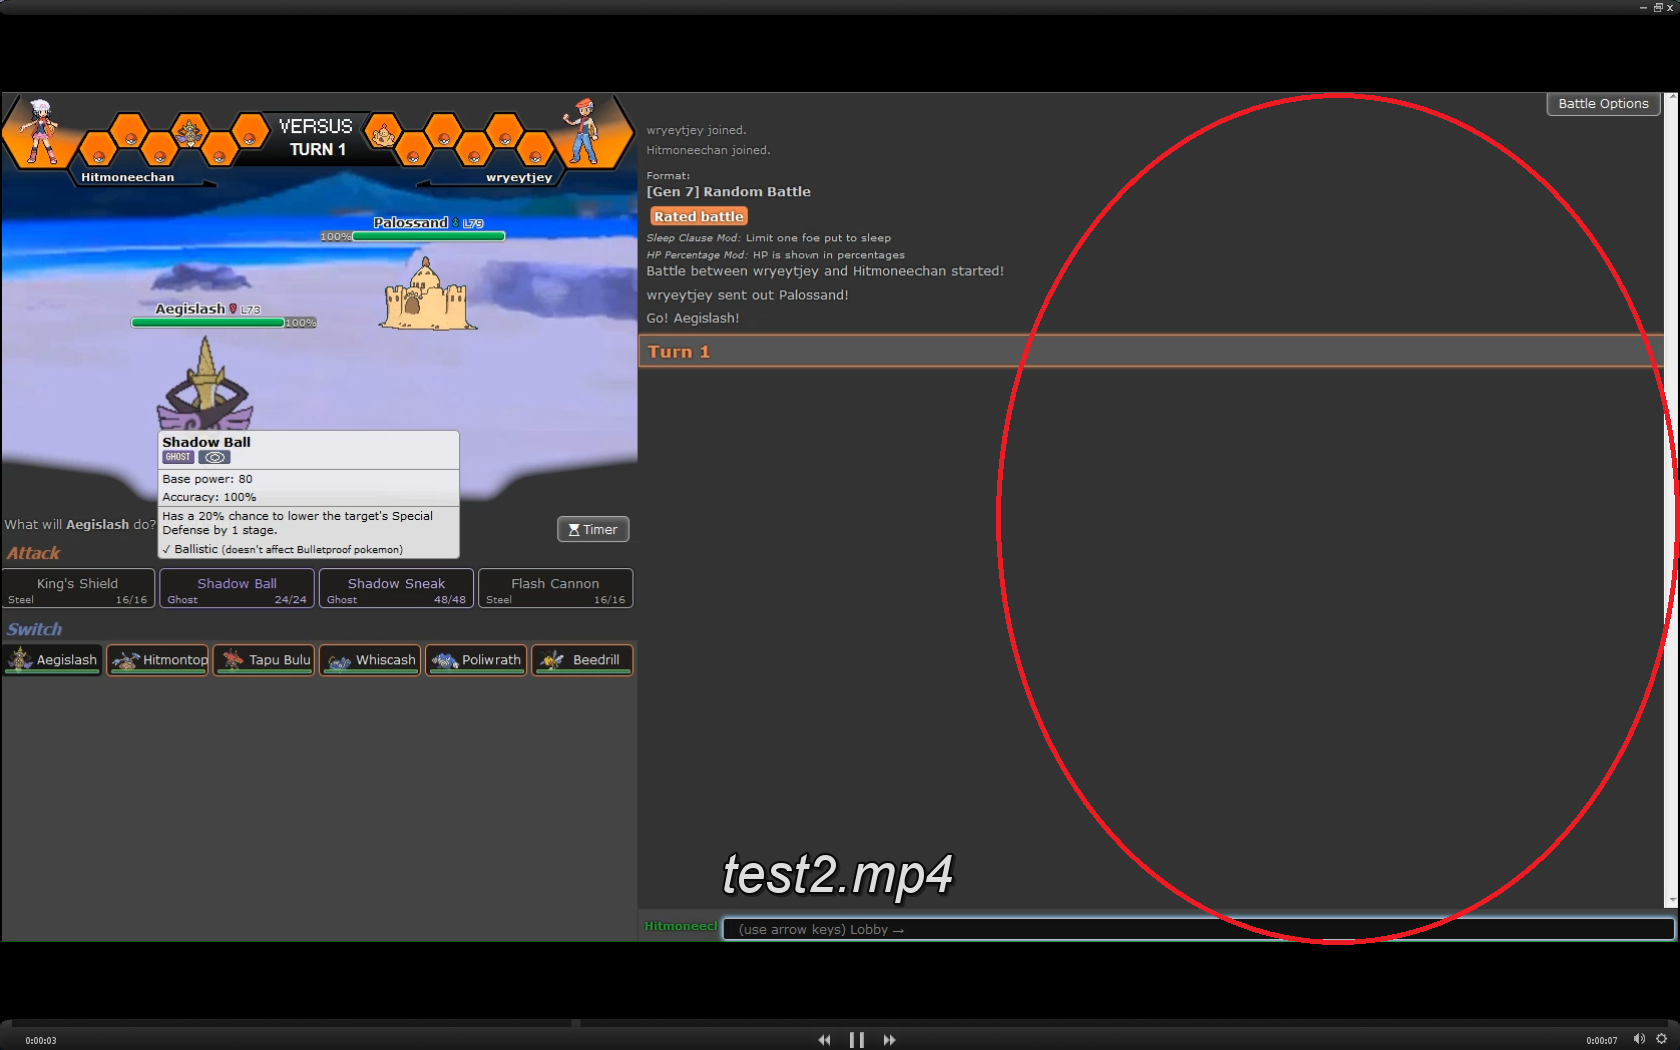Click the Hitmontop sprite icon
The width and height of the screenshot is (1680, 1050).
pyautogui.click(x=126, y=660)
